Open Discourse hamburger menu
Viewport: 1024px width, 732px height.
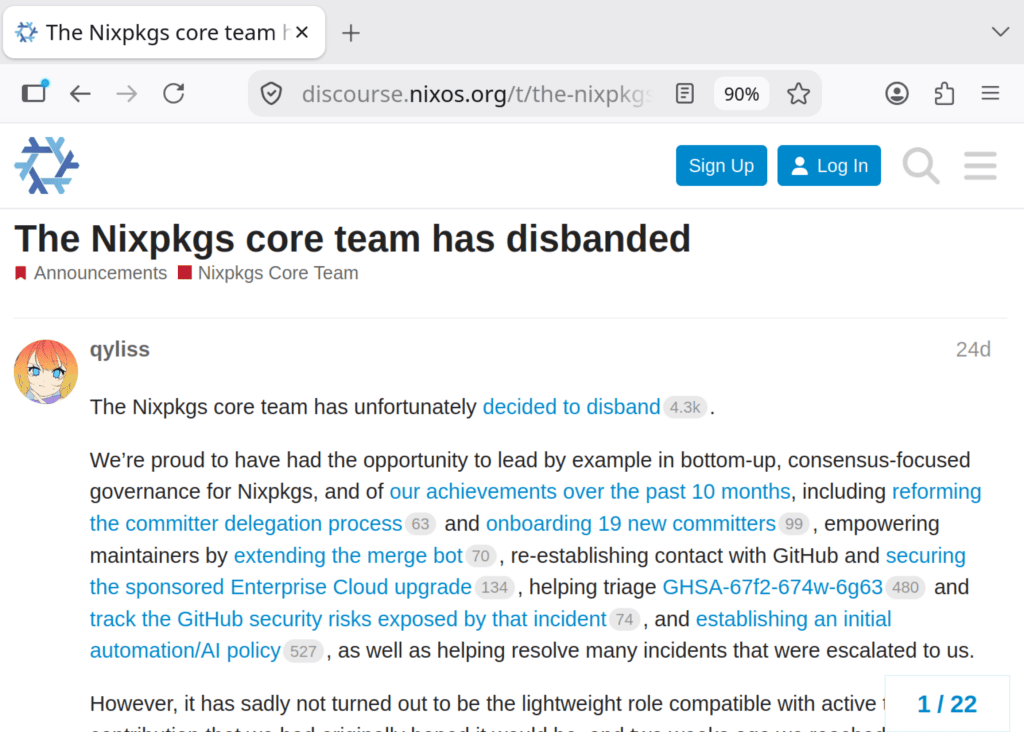[x=980, y=166]
